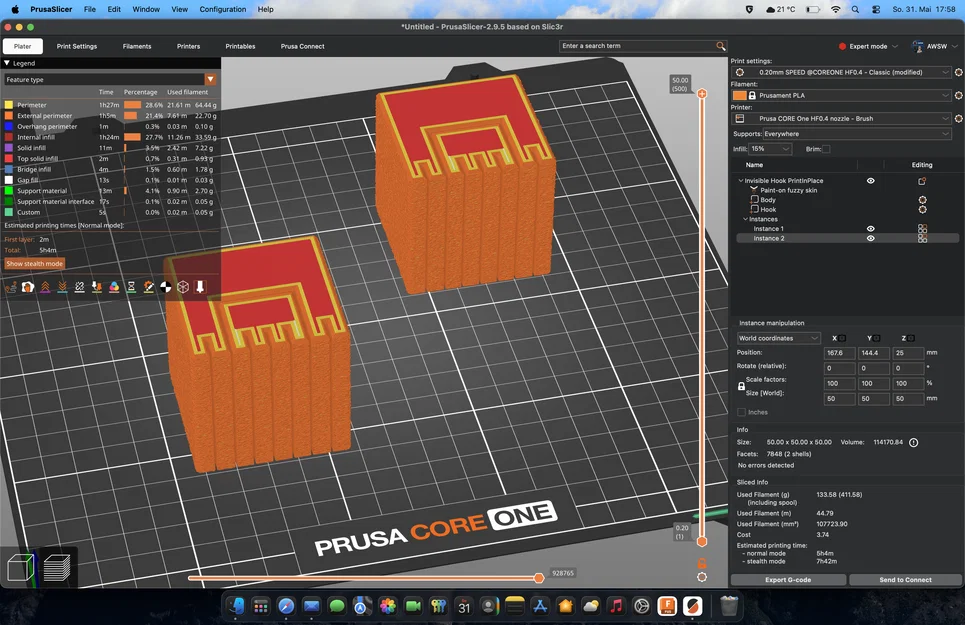Click the Hook part settings gear icon
This screenshot has height=625, width=965.
(x=922, y=209)
